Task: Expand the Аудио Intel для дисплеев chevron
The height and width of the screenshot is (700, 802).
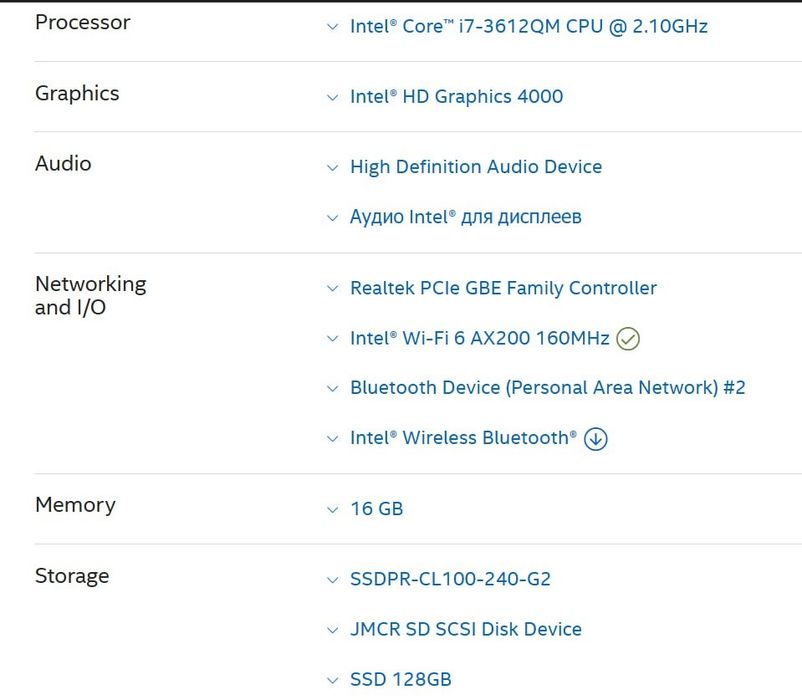Action: (332, 218)
